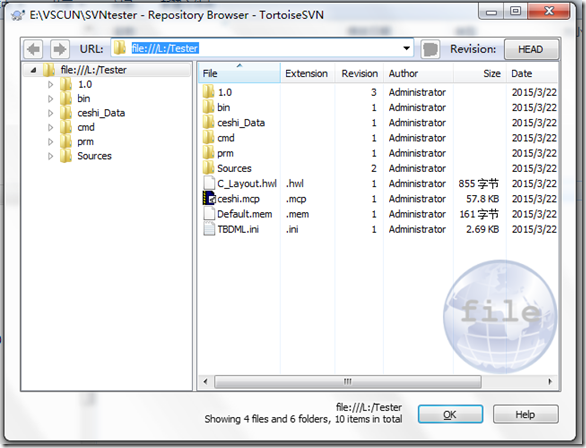Click revision 2 cell of the Sources row
The width and height of the screenshot is (586, 448).
373,168
